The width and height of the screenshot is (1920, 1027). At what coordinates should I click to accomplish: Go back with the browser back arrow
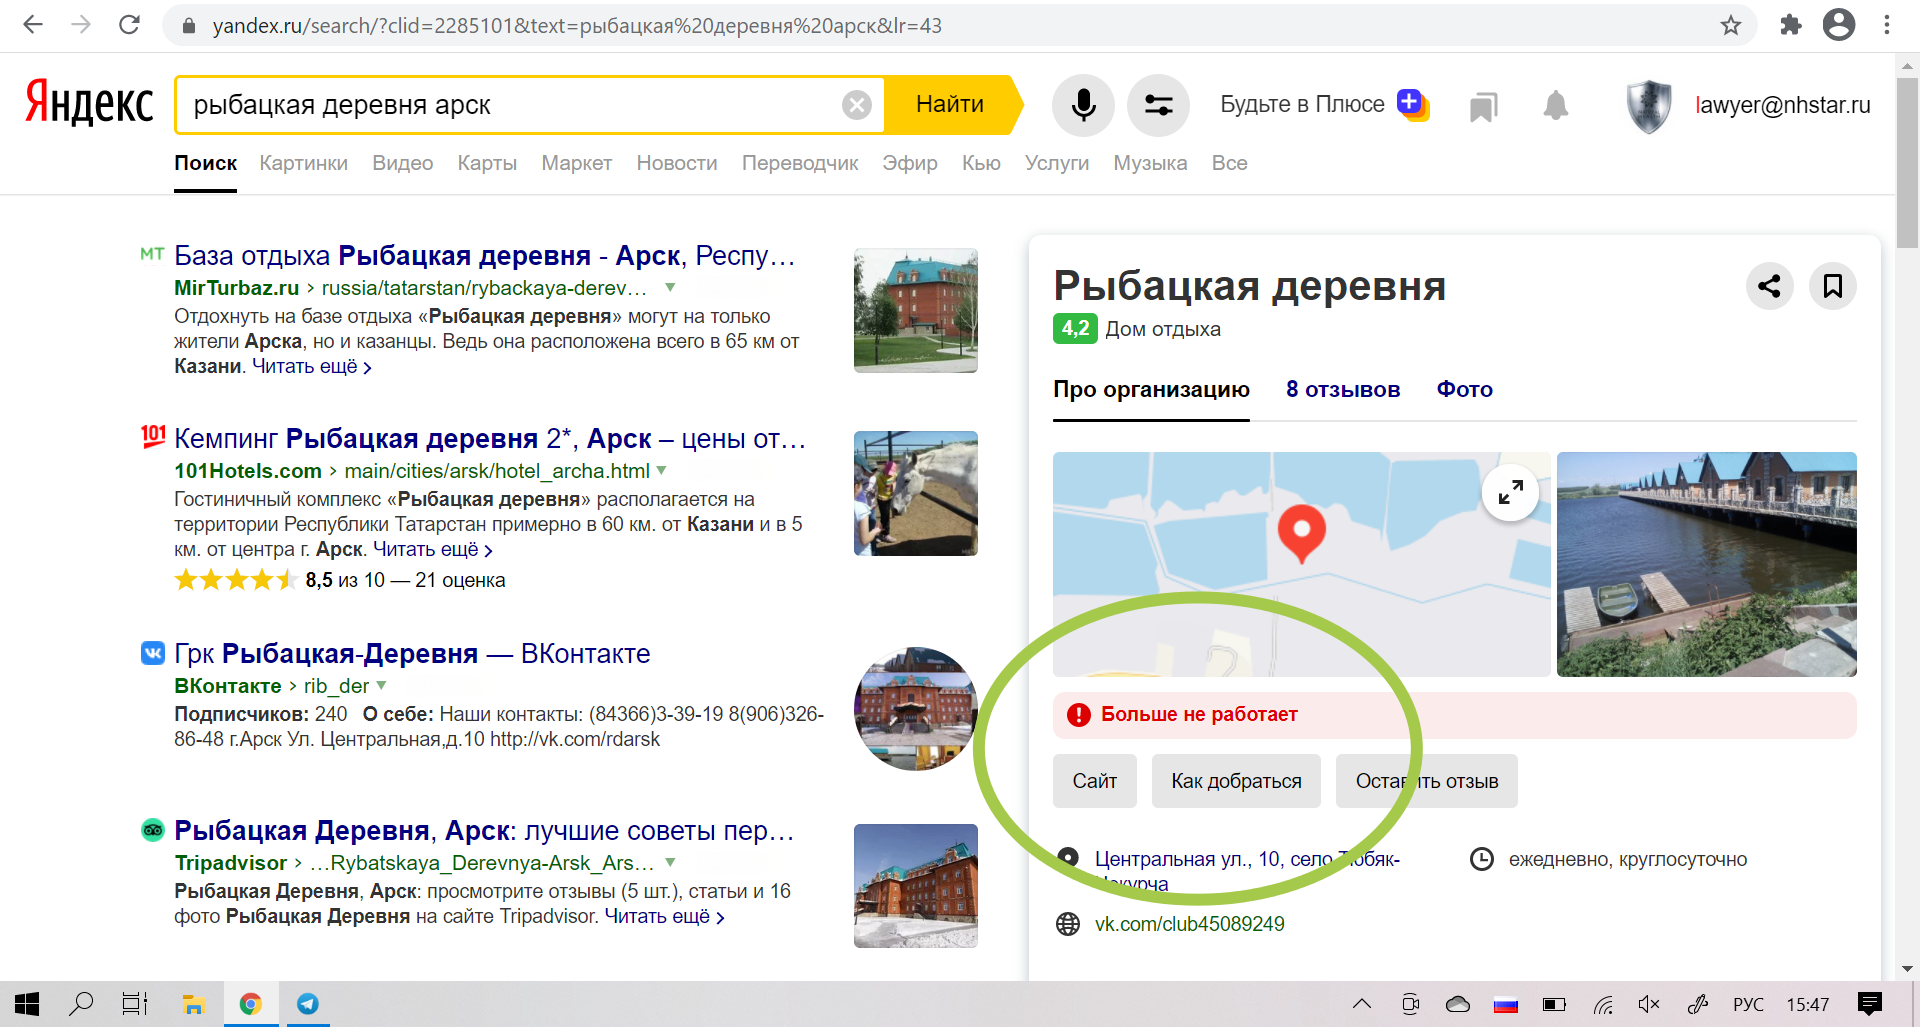pyautogui.click(x=33, y=25)
